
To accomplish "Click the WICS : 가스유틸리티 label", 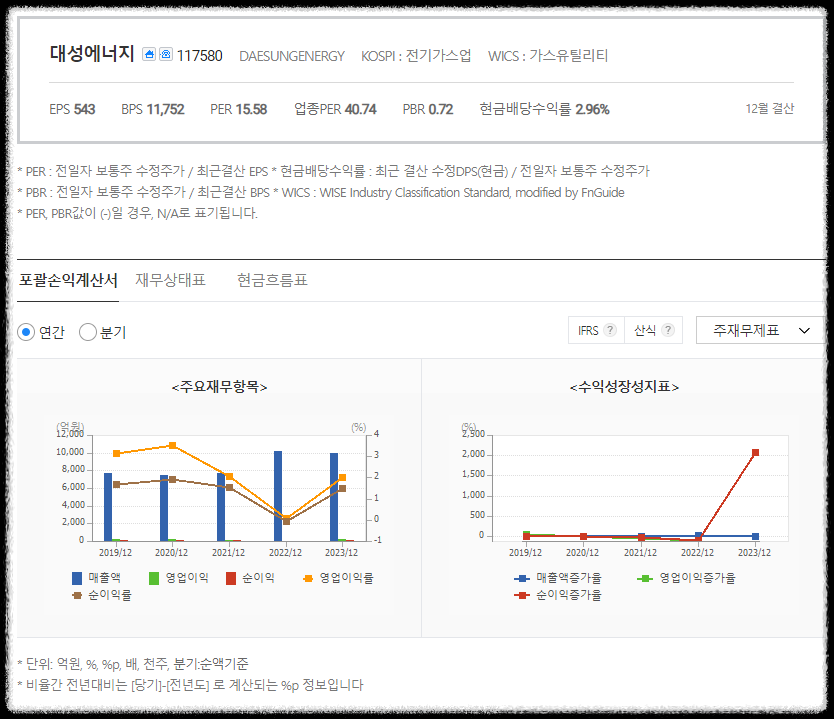I will [548, 55].
